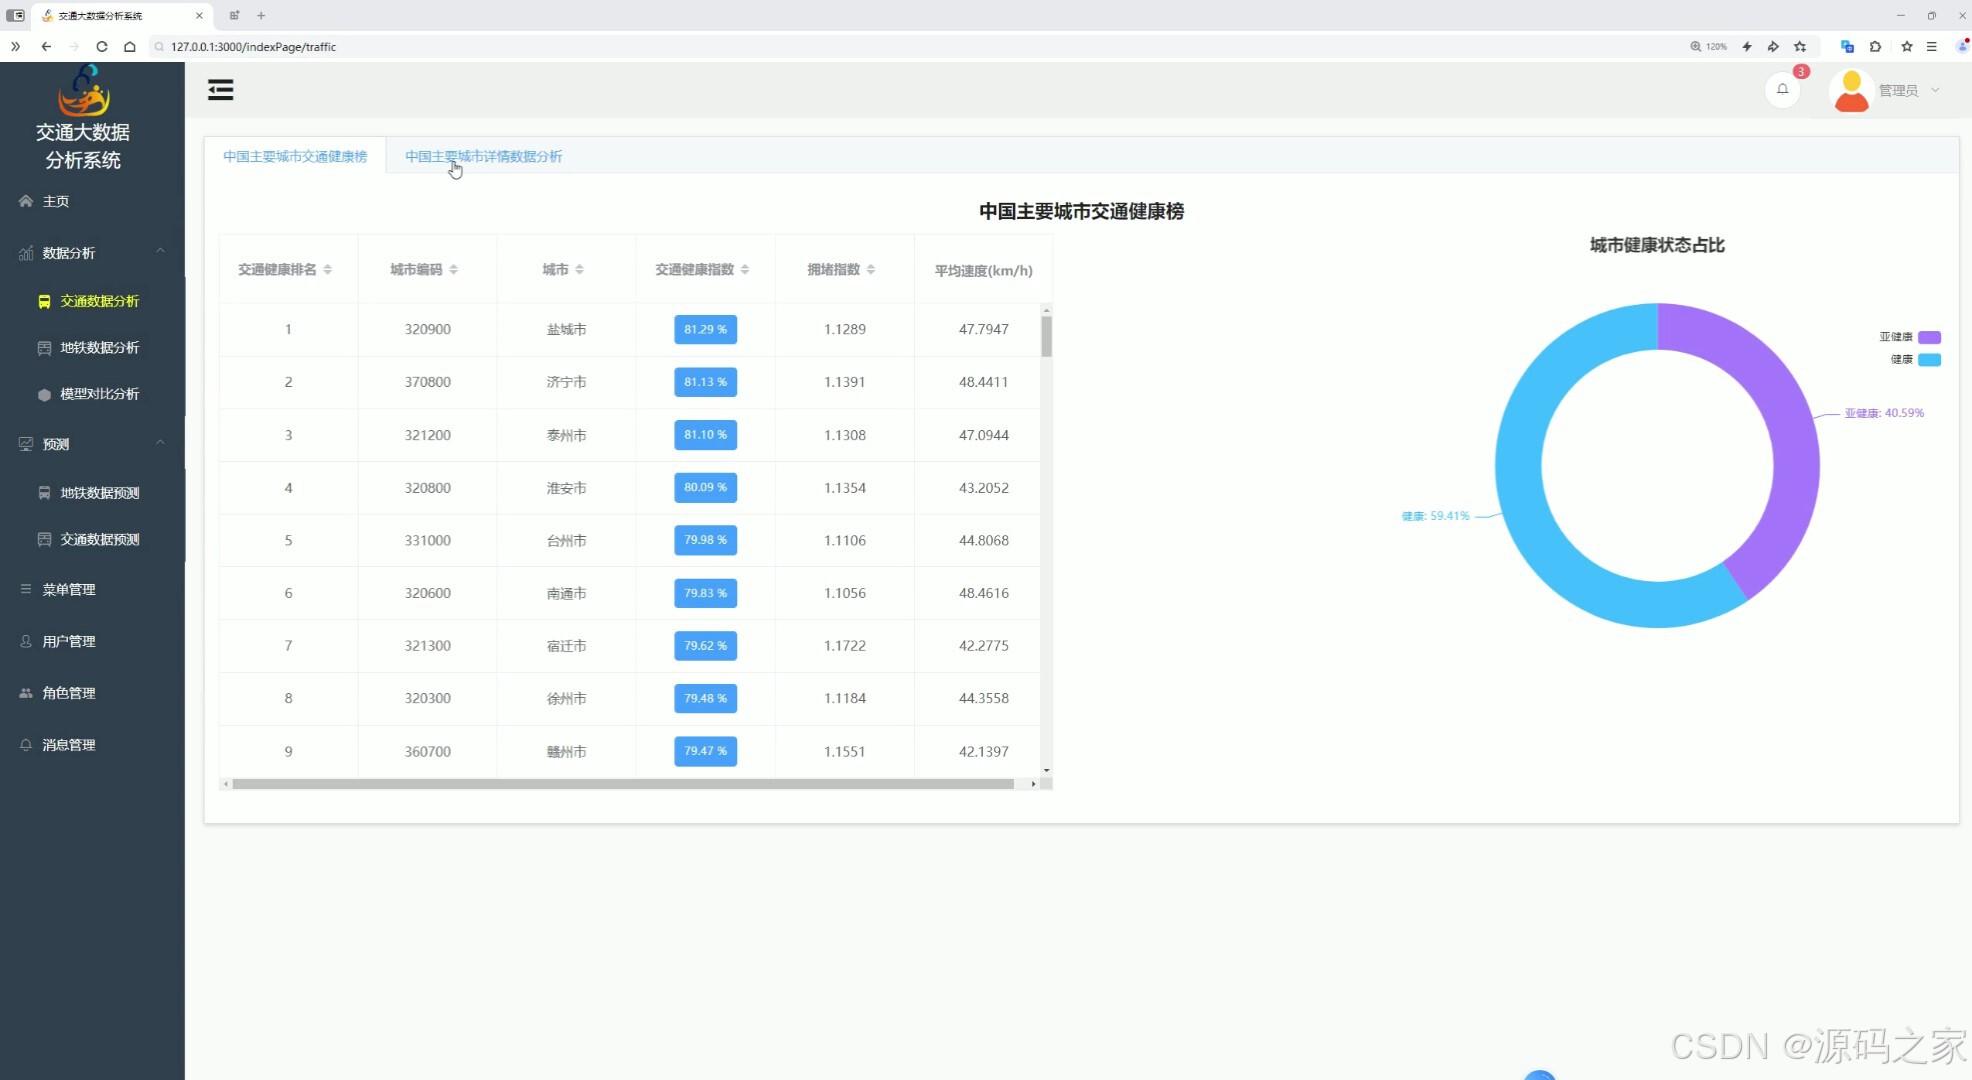
Task: Open the notification bell
Action: (x=1782, y=90)
